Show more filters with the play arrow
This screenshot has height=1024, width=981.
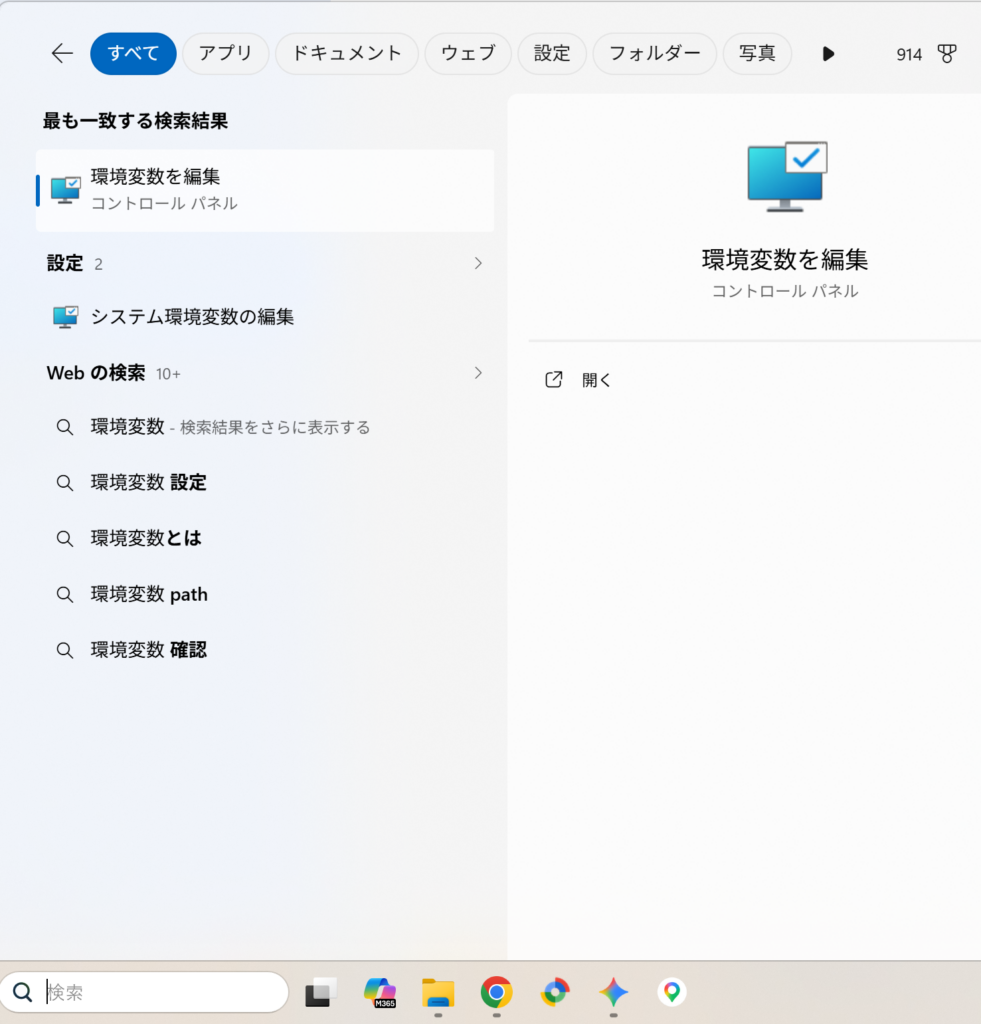(828, 54)
